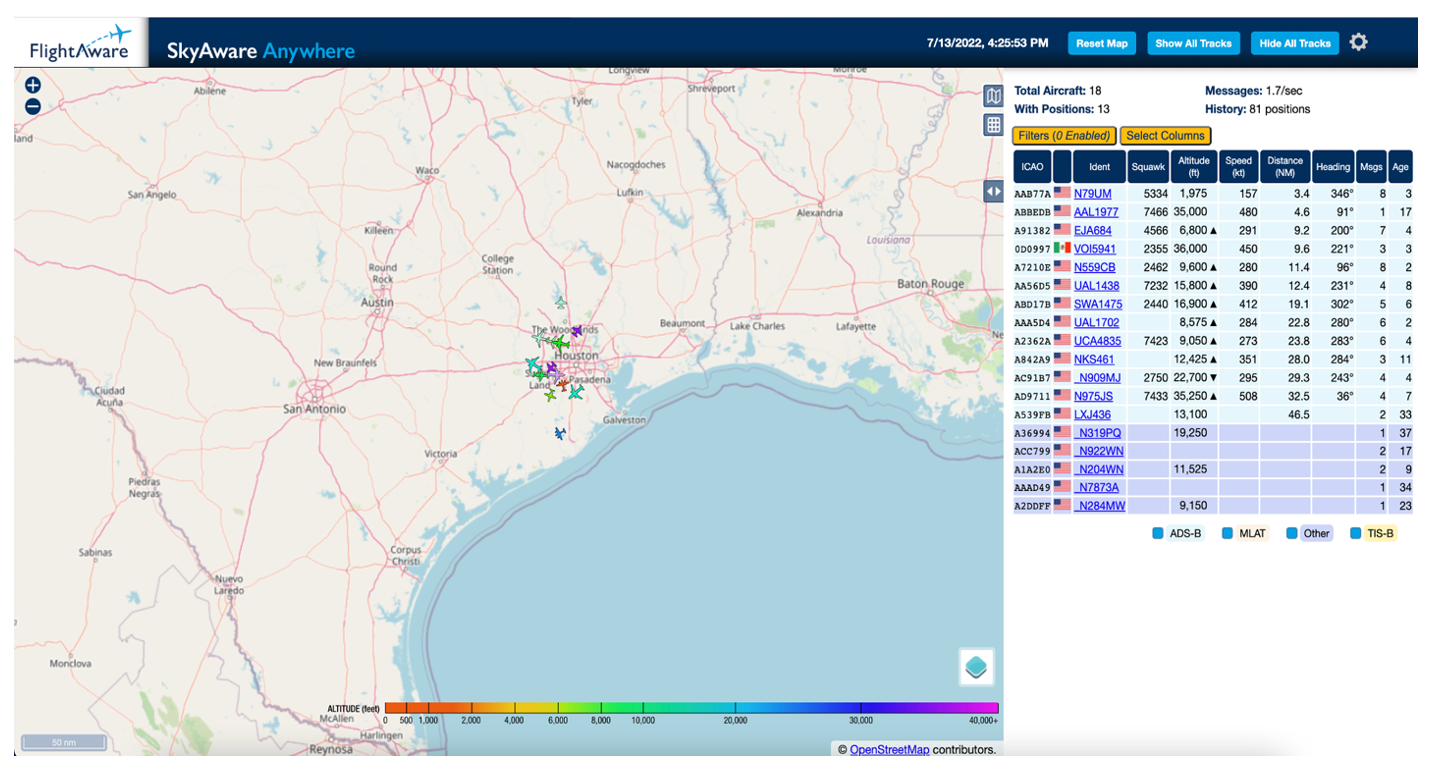Select the lime-green aircraft south of Sugar Land
This screenshot has width=1434, height=774.
click(x=550, y=395)
